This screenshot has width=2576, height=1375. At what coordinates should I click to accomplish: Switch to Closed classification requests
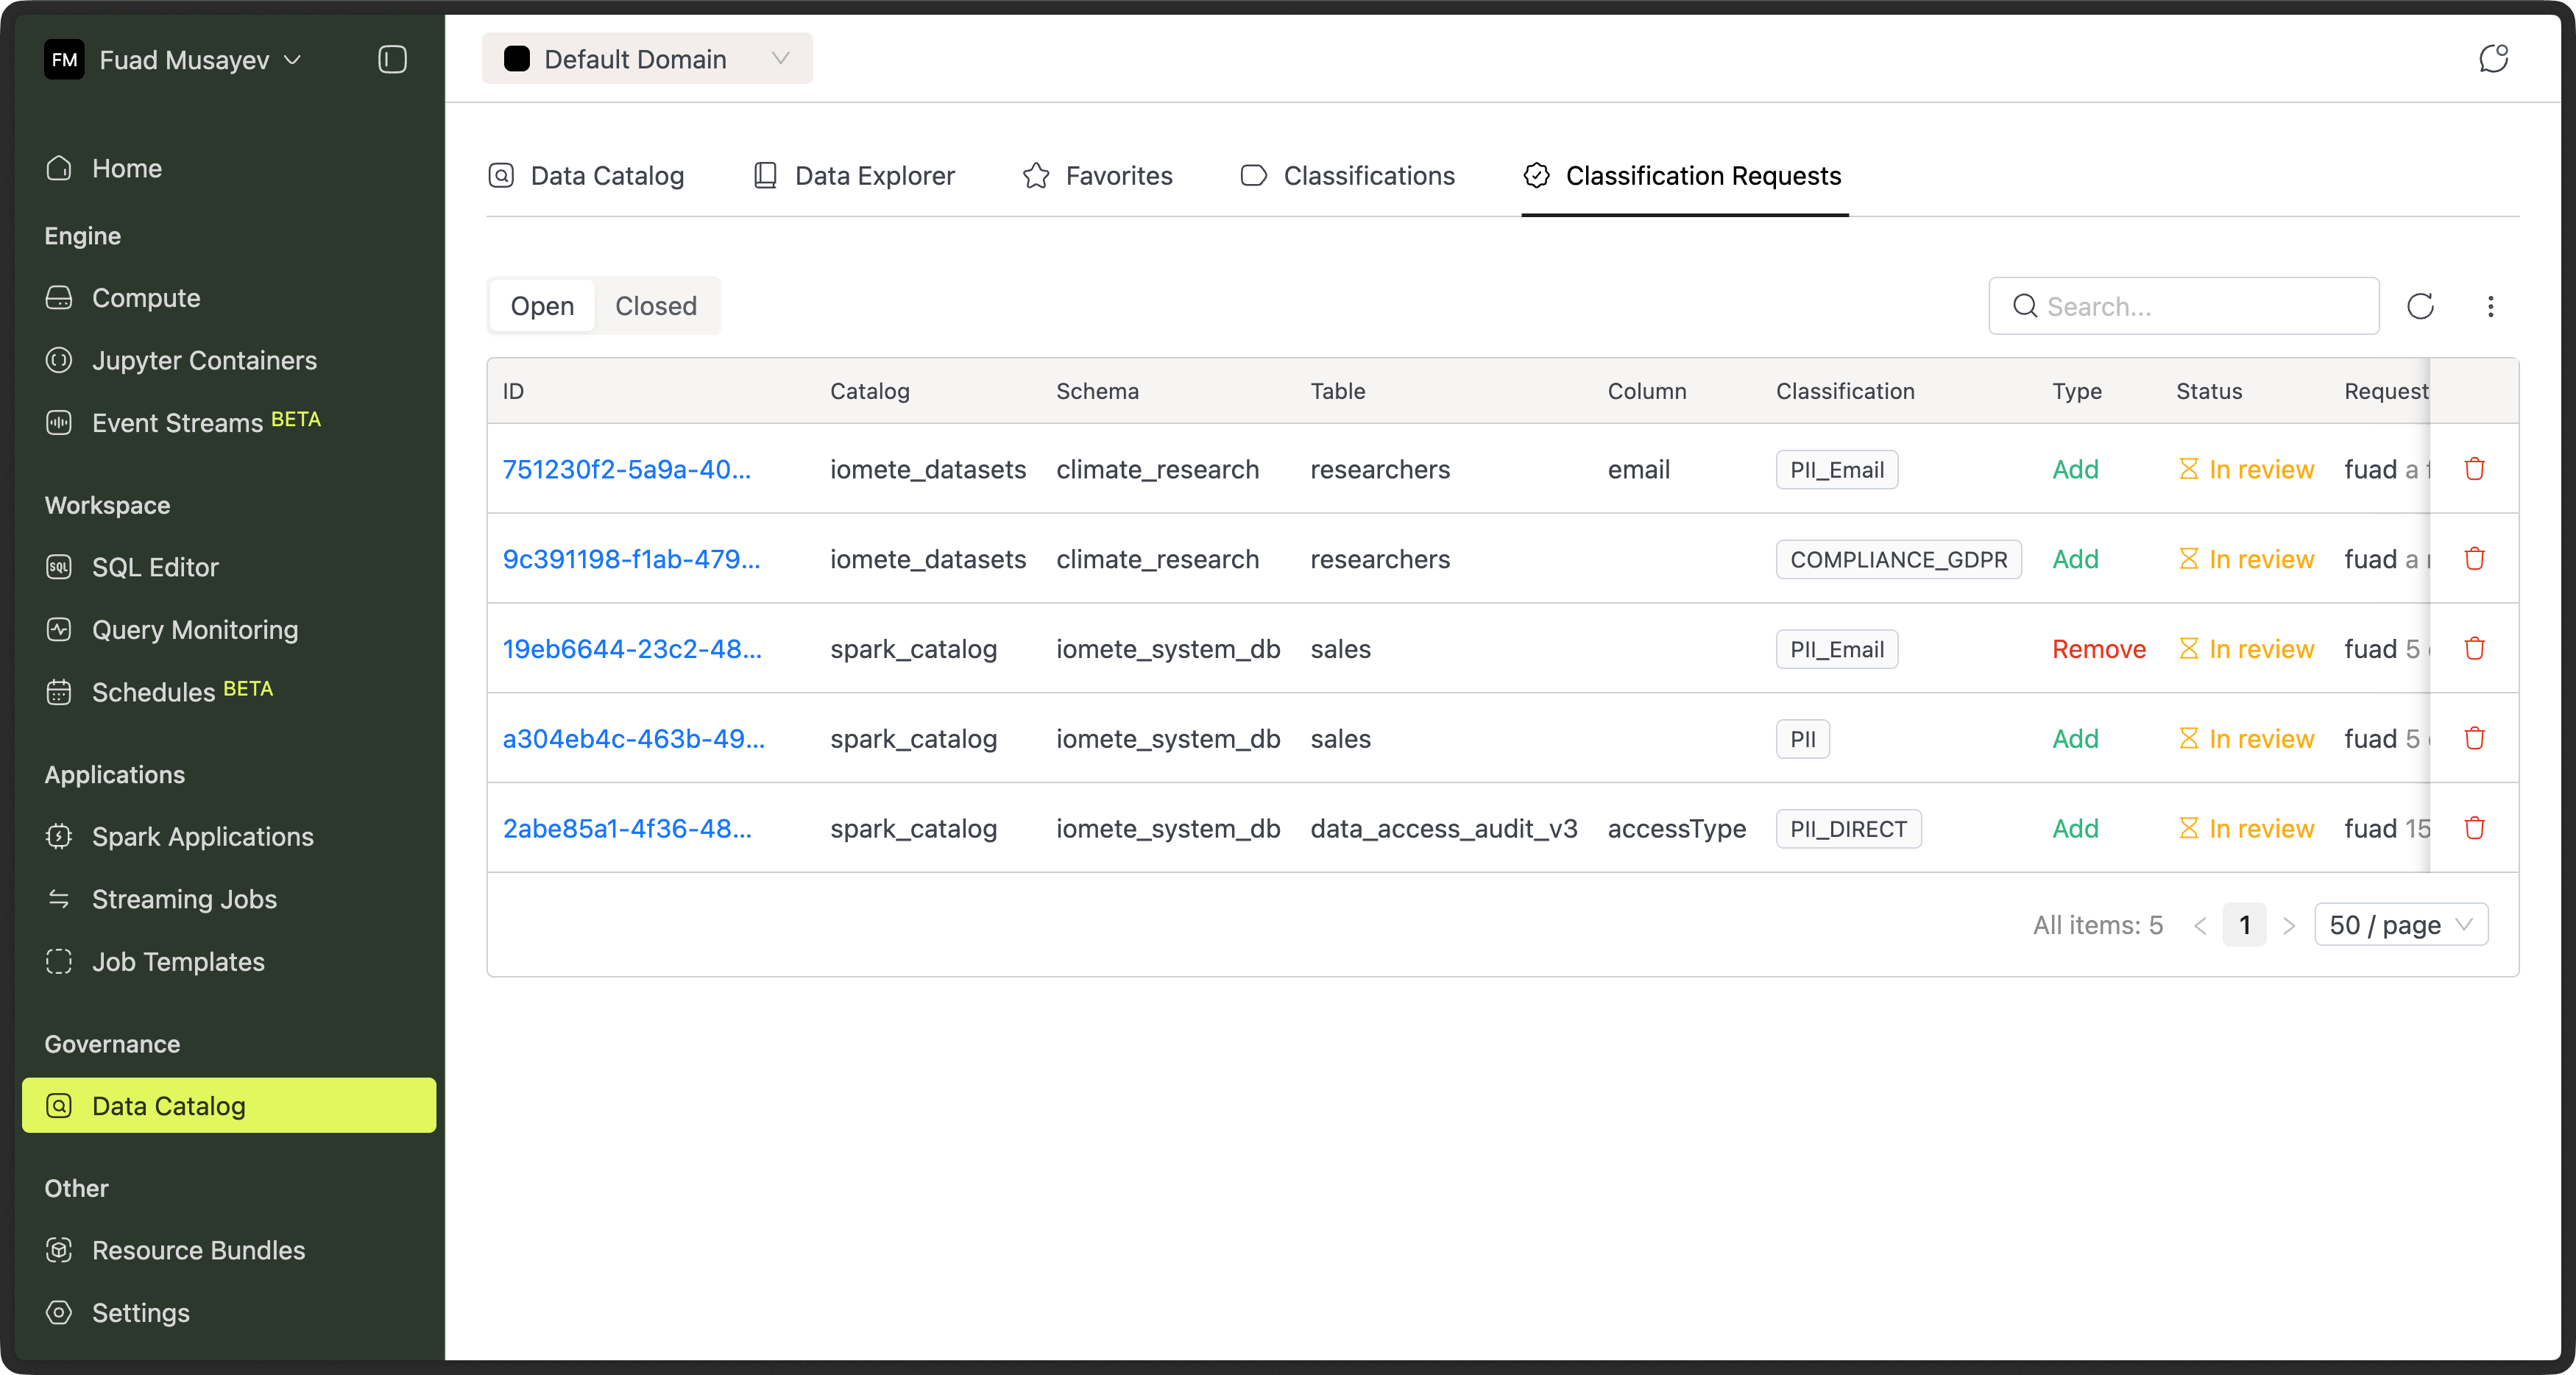coord(656,306)
